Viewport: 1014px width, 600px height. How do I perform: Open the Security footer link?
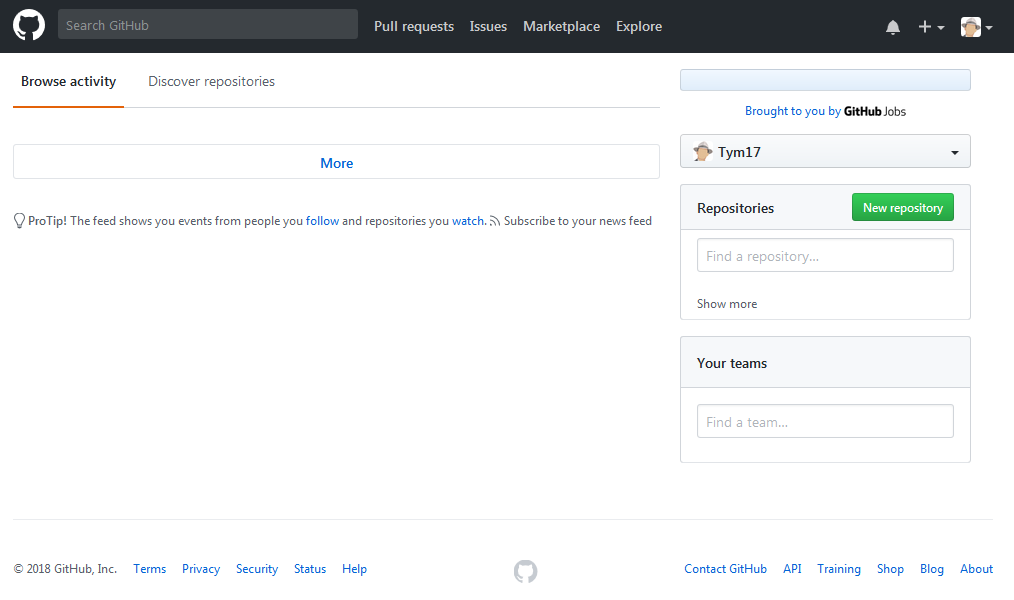click(x=257, y=569)
